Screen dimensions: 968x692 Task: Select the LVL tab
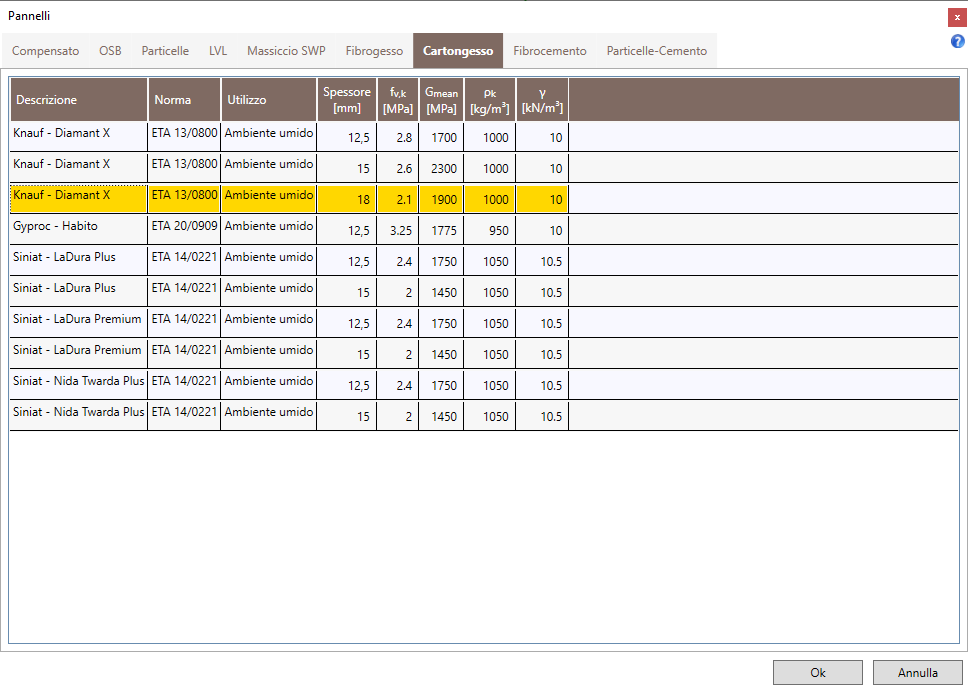218,51
